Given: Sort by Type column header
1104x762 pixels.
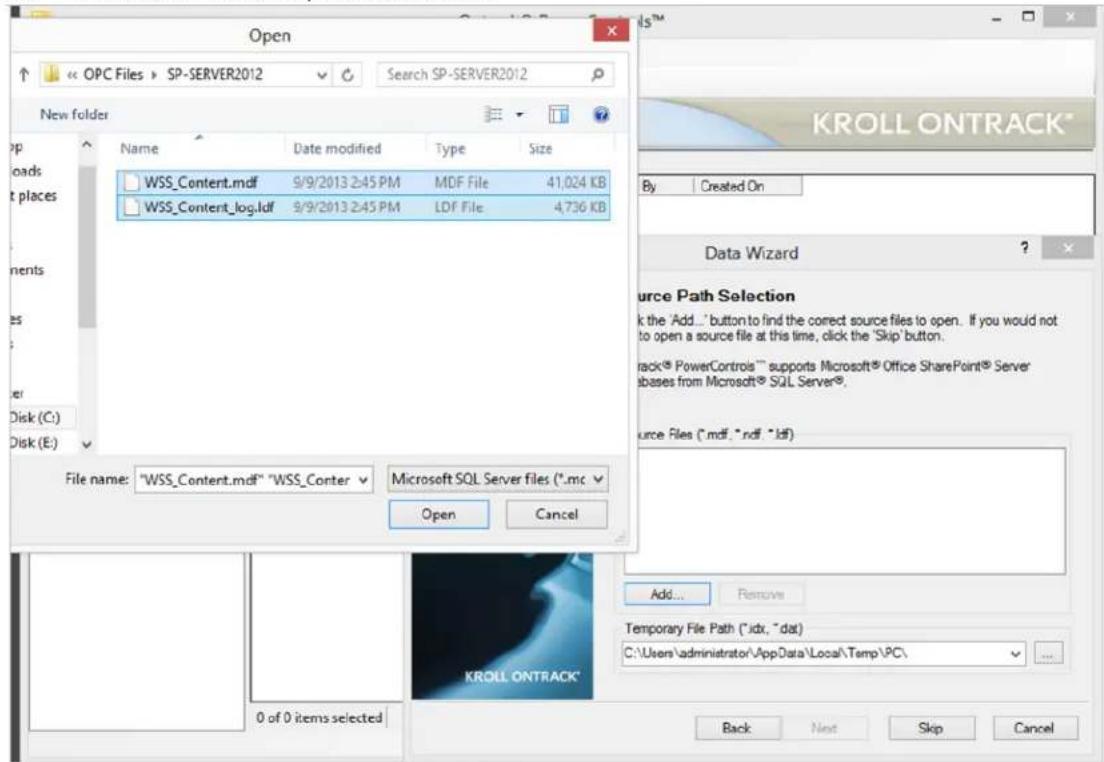Looking at the screenshot, I should pyautogui.click(x=450, y=149).
